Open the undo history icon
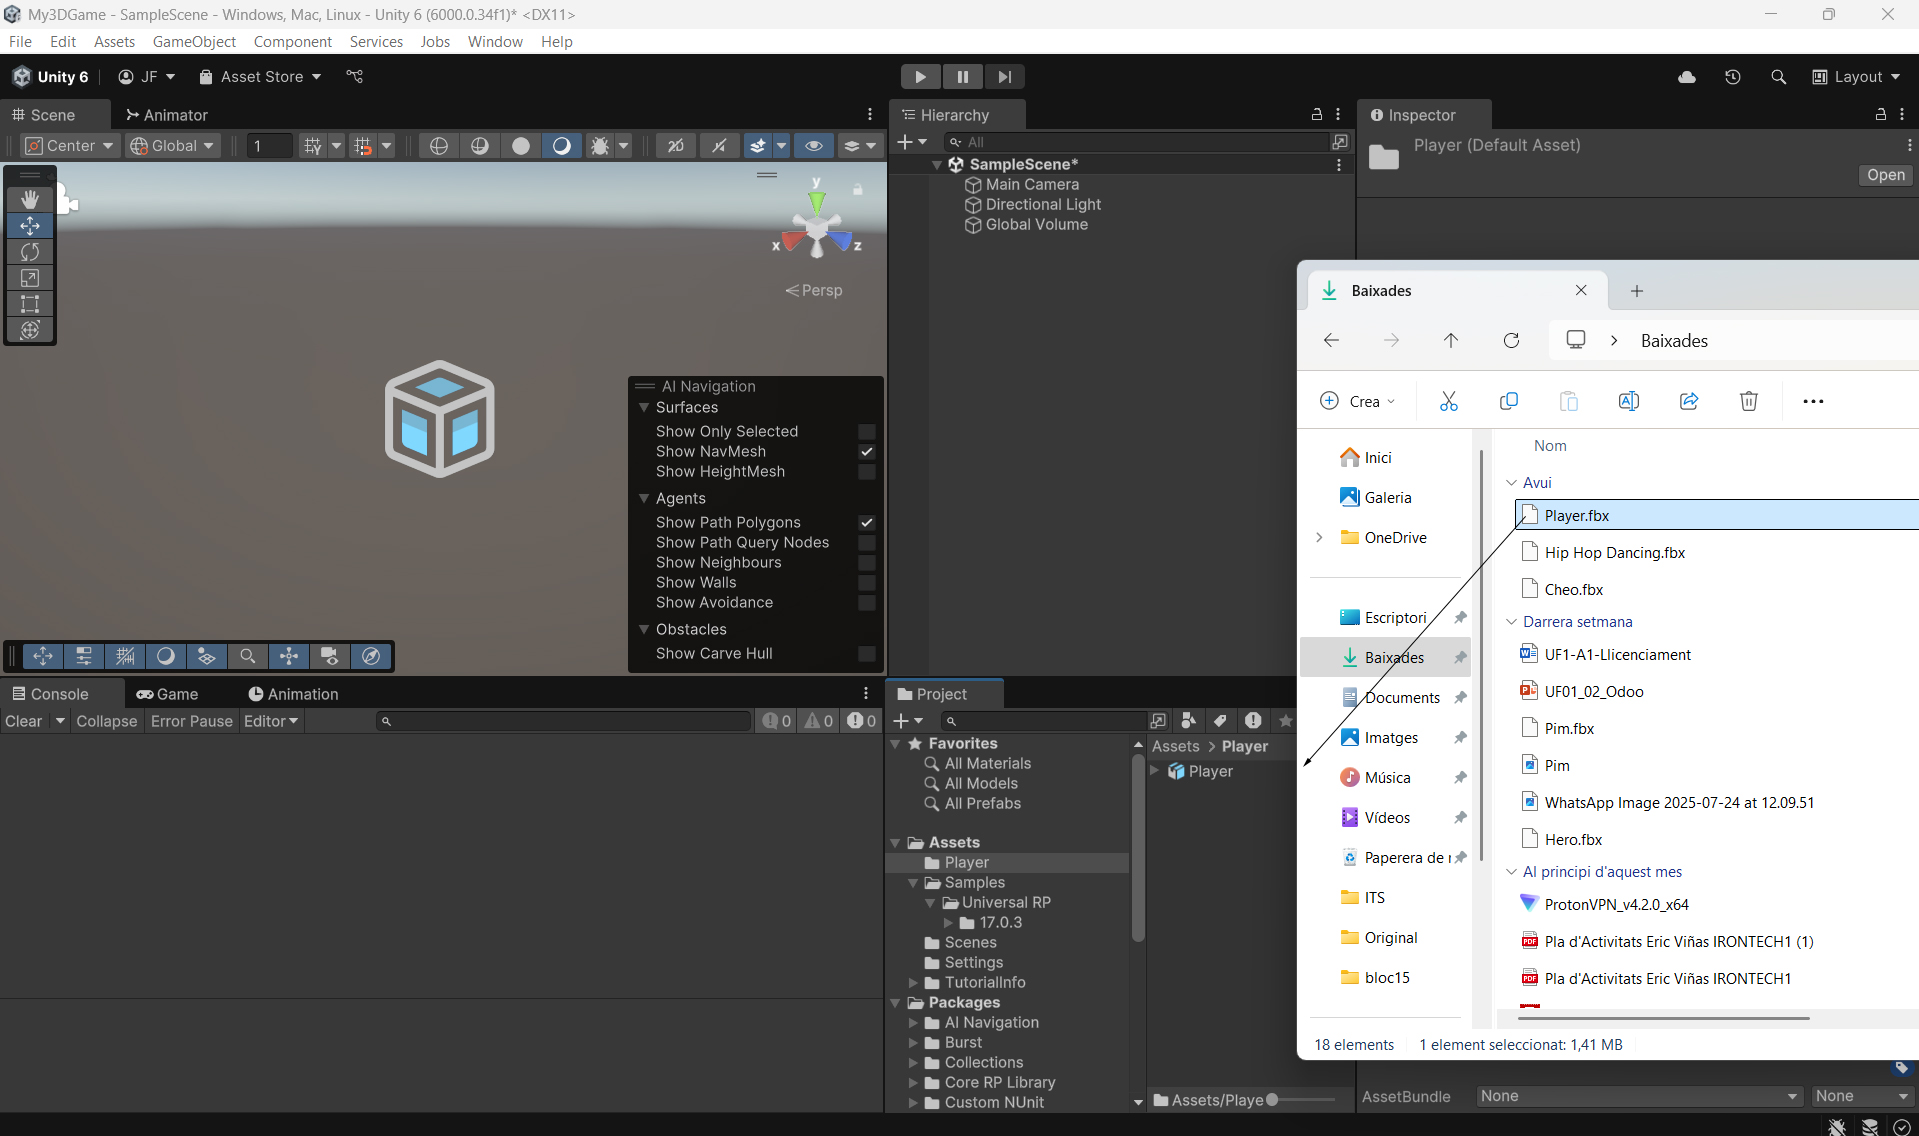The height and width of the screenshot is (1136, 1919). click(x=1733, y=77)
